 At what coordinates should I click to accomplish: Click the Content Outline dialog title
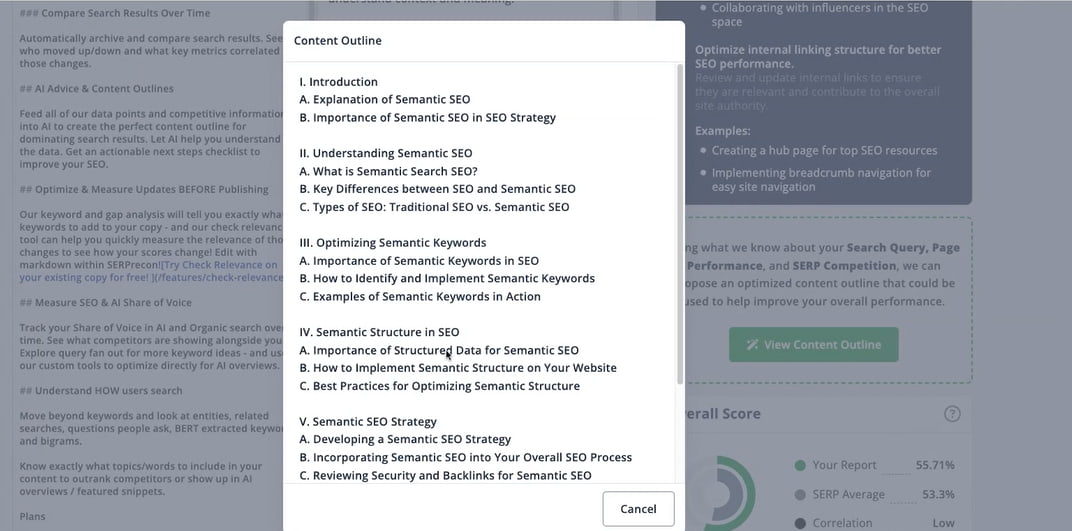tap(337, 41)
